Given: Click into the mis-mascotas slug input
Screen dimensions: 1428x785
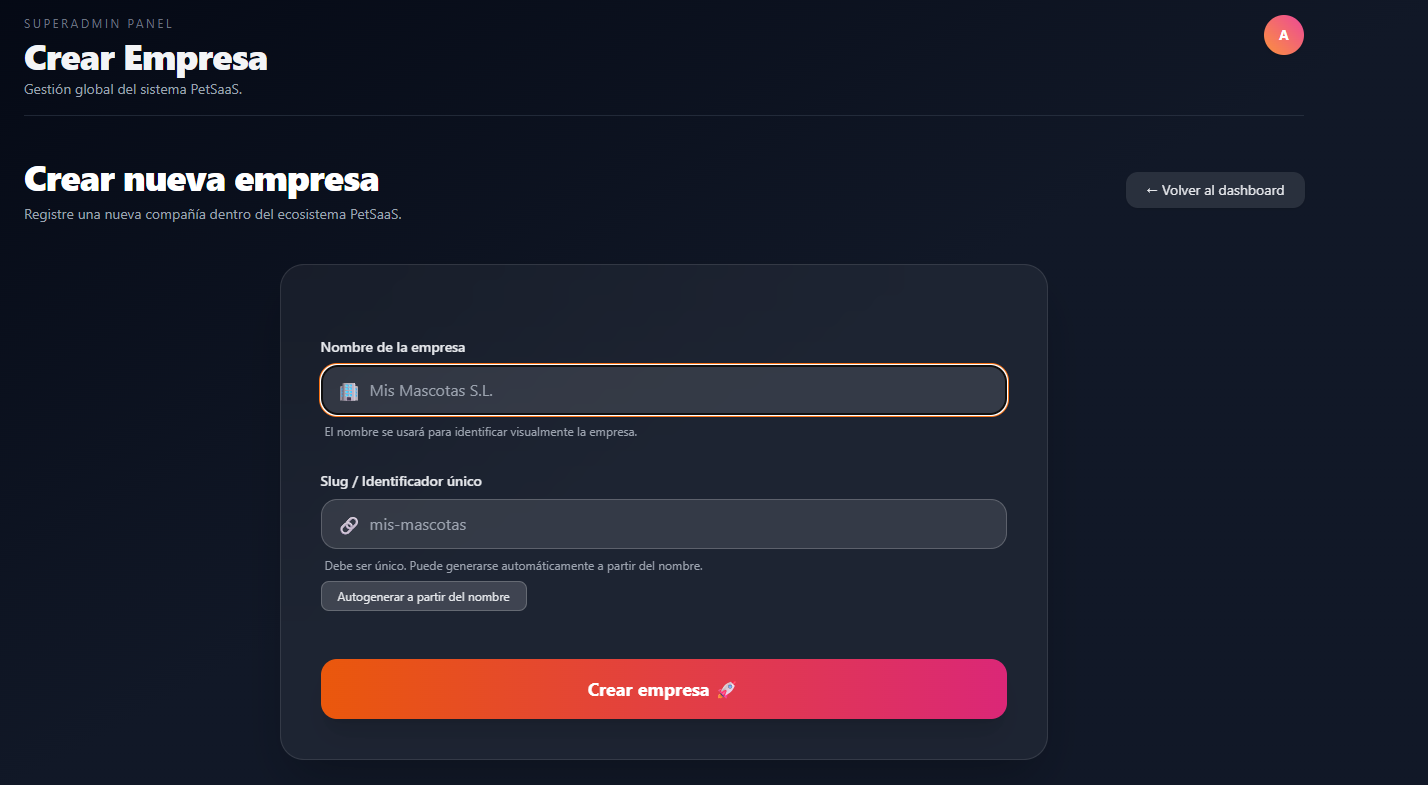Looking at the screenshot, I should click(x=680, y=525).
